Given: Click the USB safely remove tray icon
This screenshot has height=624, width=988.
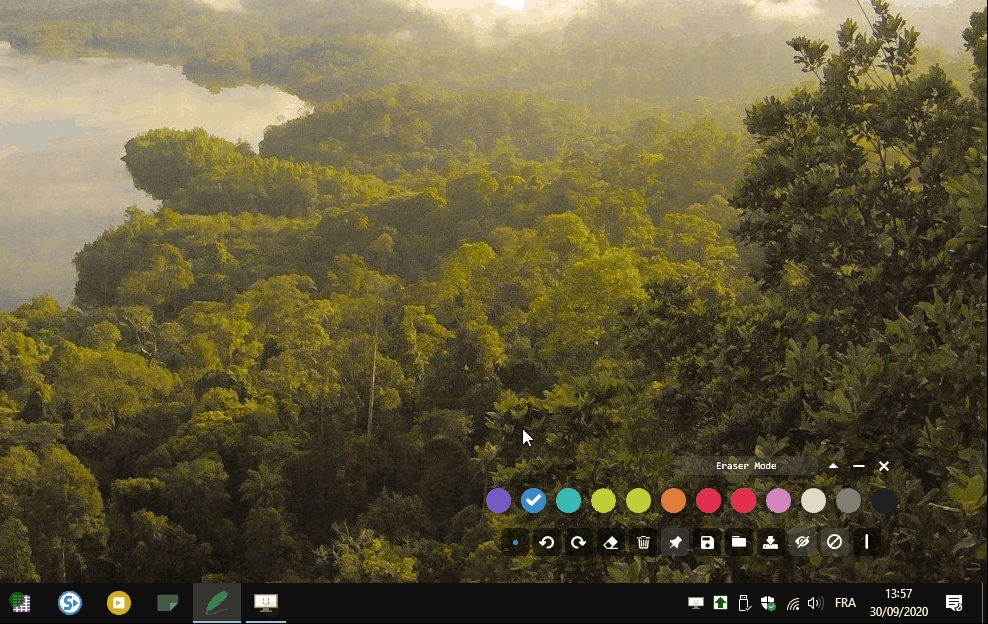Looking at the screenshot, I should coord(744,603).
